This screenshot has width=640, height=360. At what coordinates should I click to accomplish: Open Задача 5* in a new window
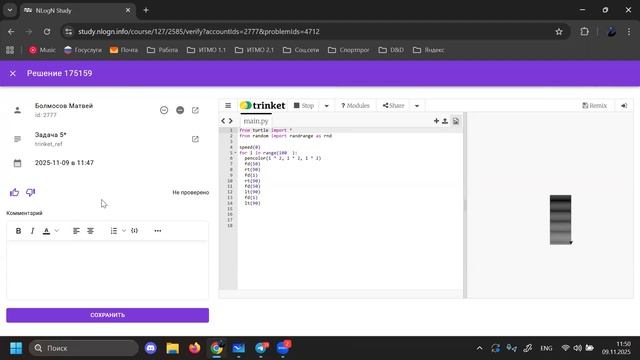(x=195, y=139)
